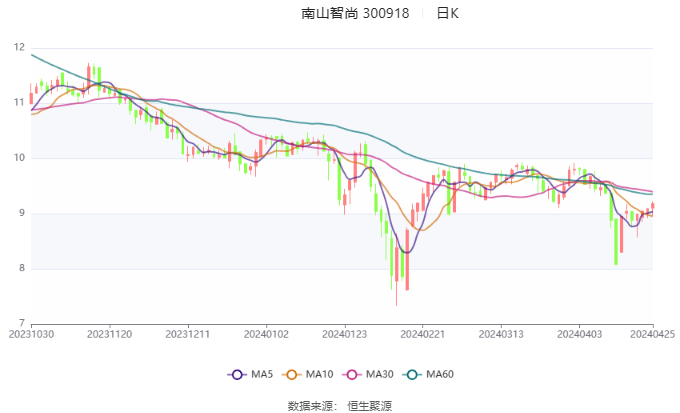Click the x-axis date 20240403
The width and height of the screenshot is (680, 413).
579,334
